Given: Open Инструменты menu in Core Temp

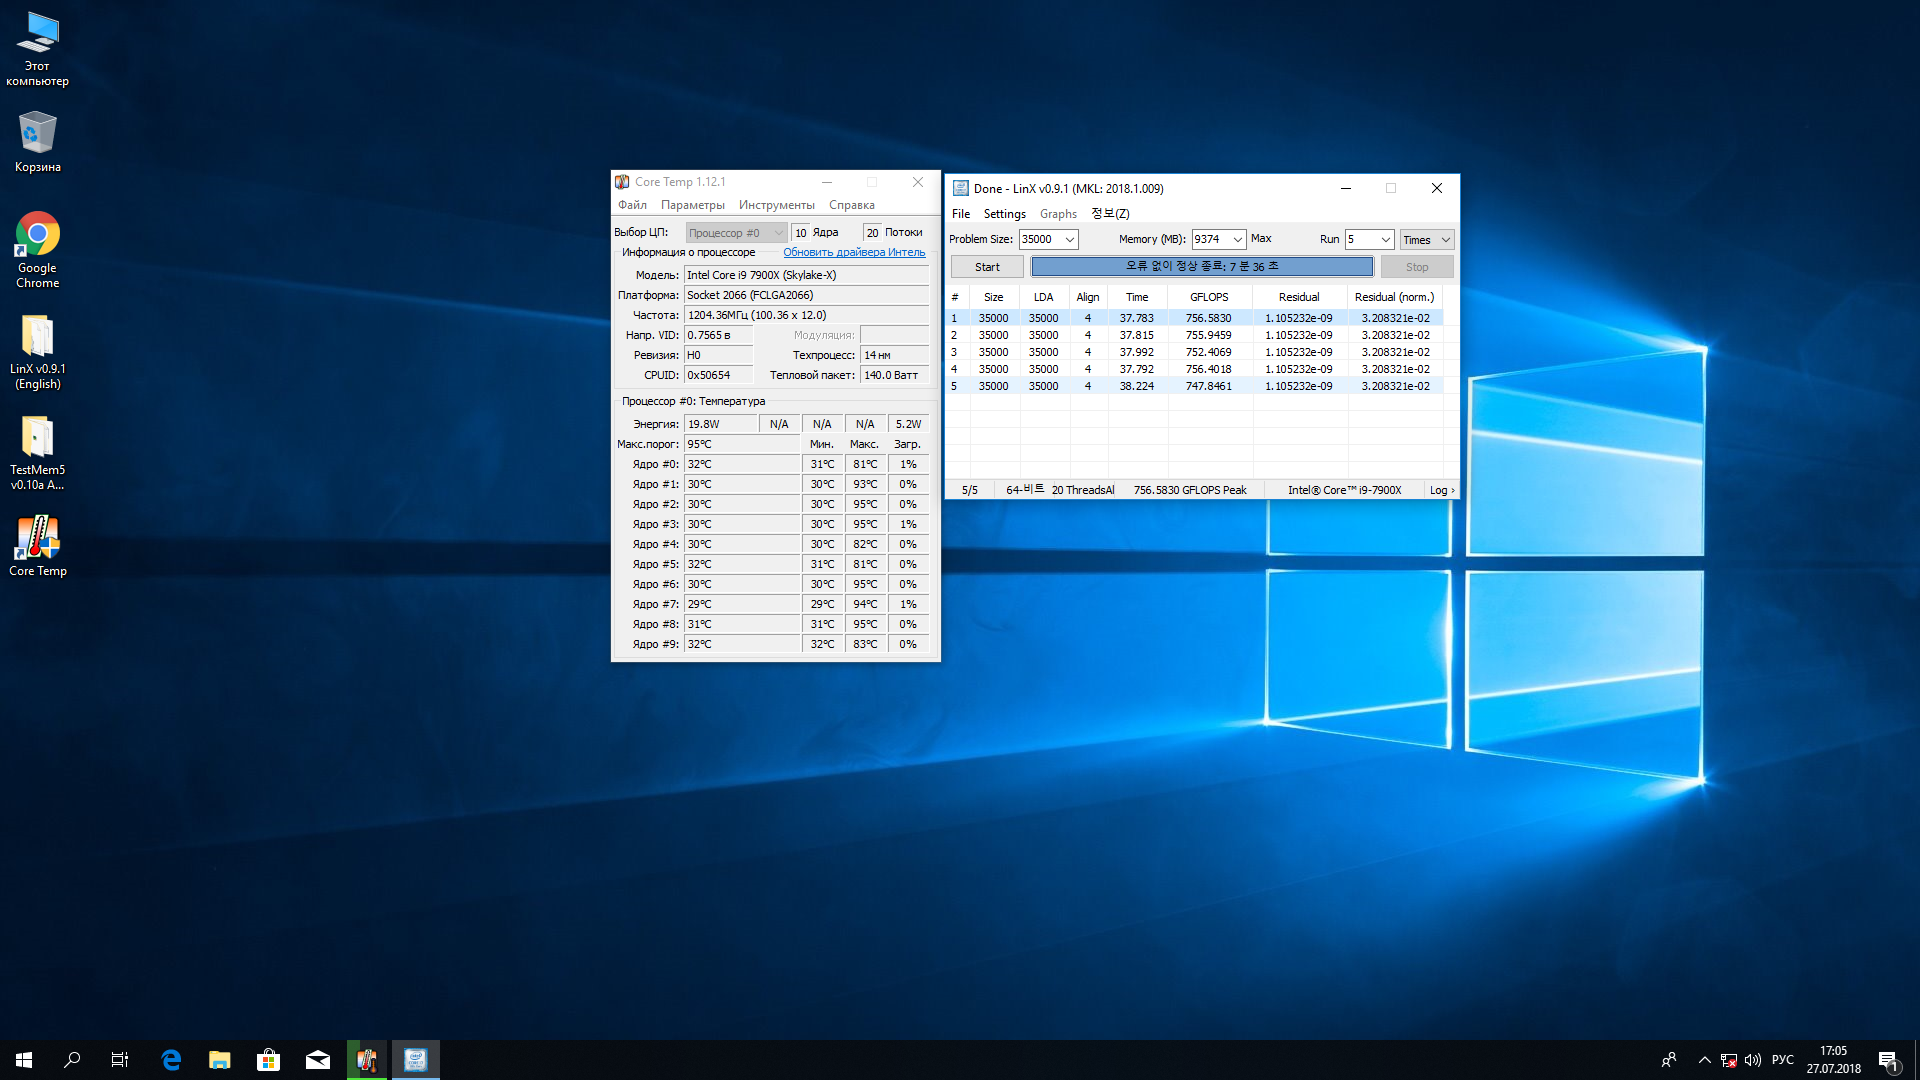Looking at the screenshot, I should coord(776,205).
